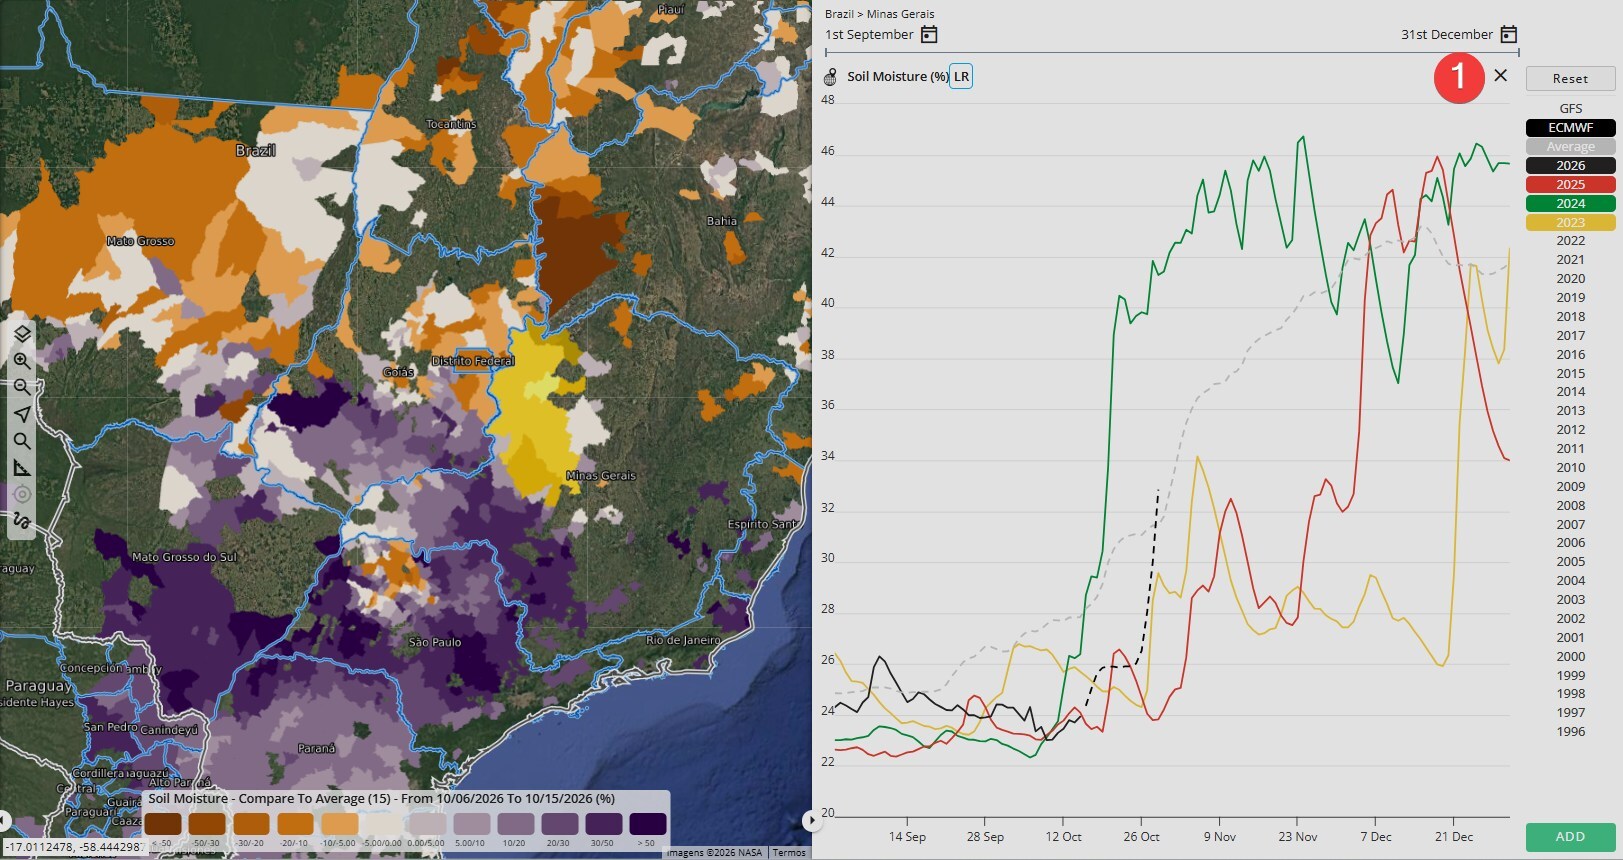Click the Mato Grosso do Sul map label
Viewport: 1623px width, 860px height.
[185, 557]
